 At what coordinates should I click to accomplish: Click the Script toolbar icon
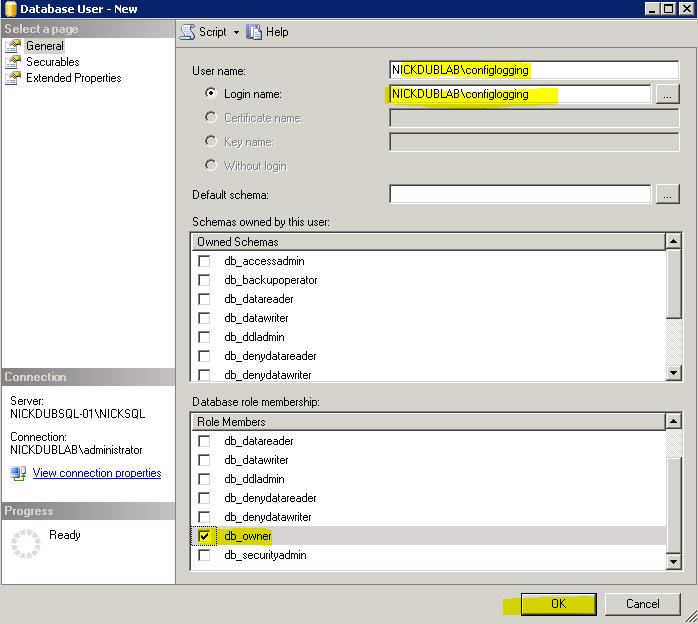[187, 31]
